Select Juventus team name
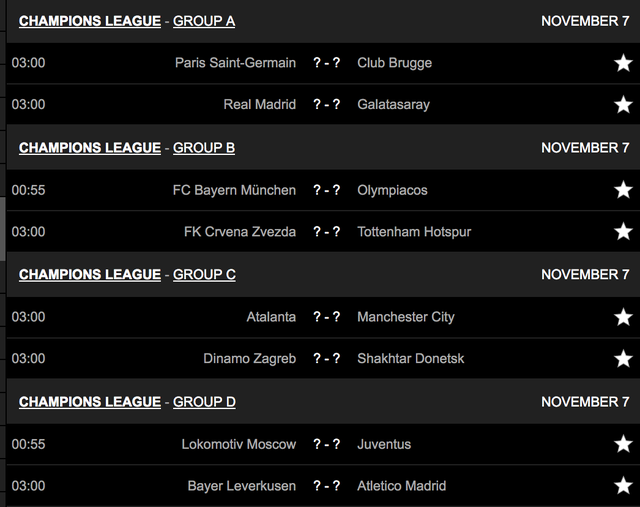Image resolution: width=640 pixels, height=507 pixels. 384,444
